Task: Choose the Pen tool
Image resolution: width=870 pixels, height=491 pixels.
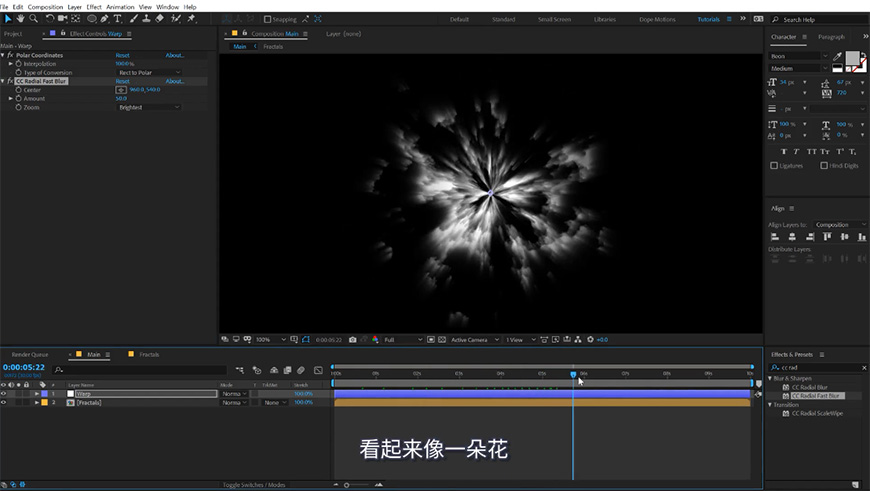Action: tap(105, 18)
